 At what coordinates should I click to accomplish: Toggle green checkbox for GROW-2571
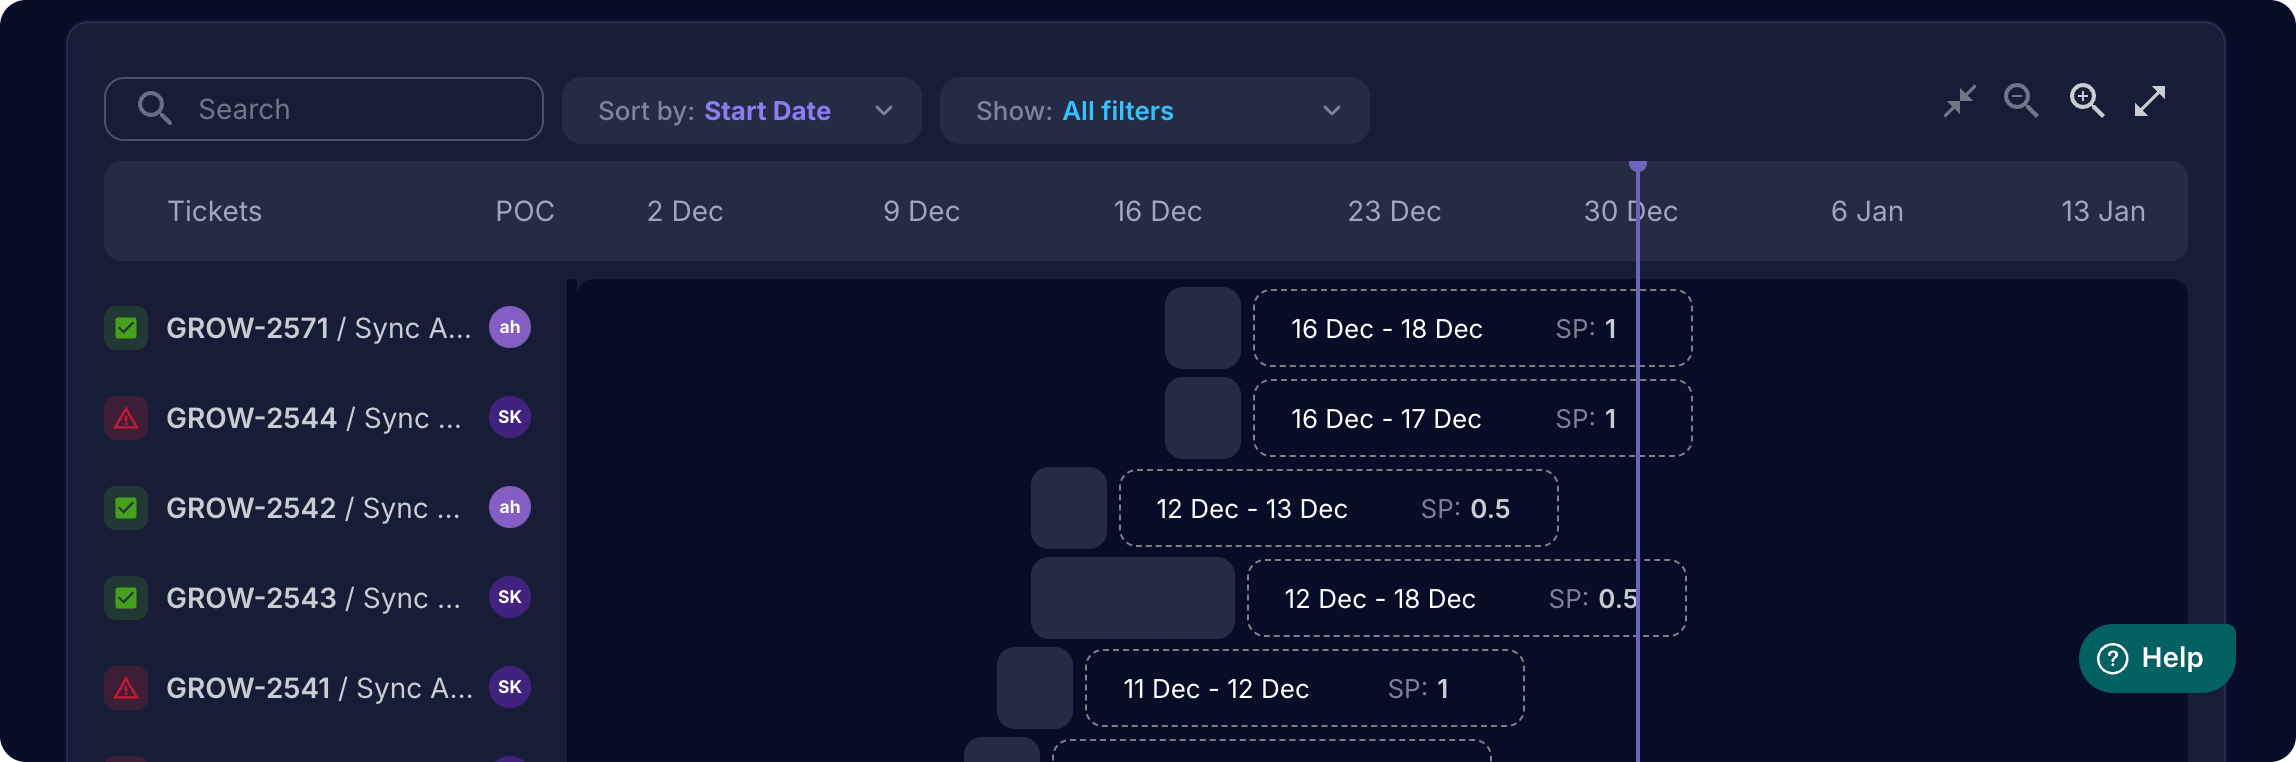click(x=126, y=328)
